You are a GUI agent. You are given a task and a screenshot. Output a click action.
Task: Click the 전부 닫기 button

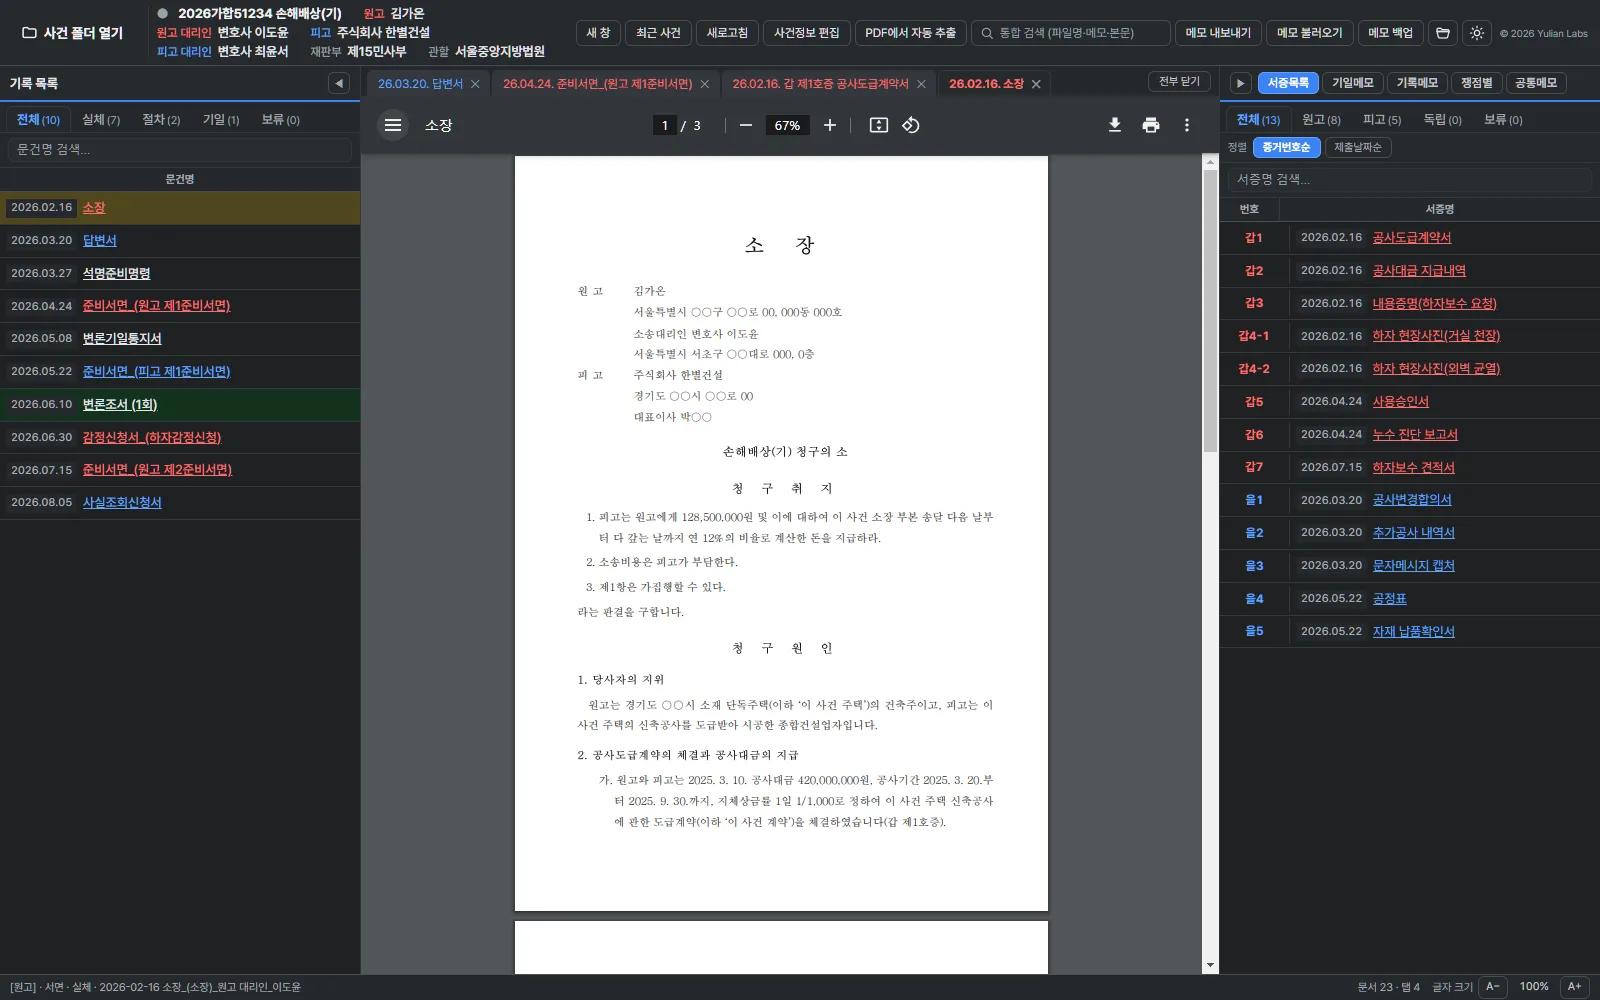click(x=1180, y=82)
